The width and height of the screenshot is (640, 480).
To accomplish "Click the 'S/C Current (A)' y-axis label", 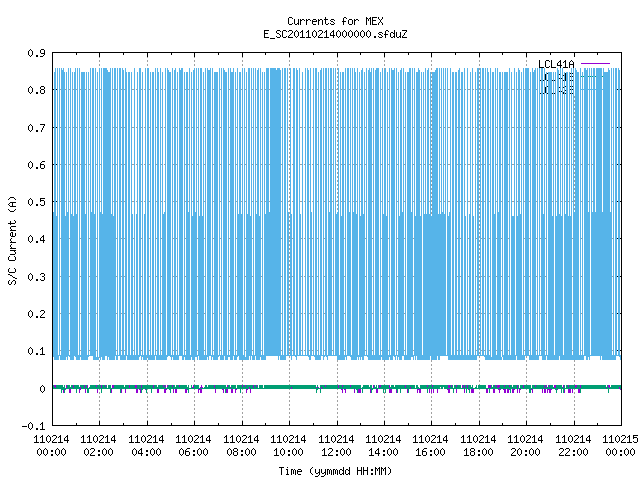I will [x=13, y=241].
